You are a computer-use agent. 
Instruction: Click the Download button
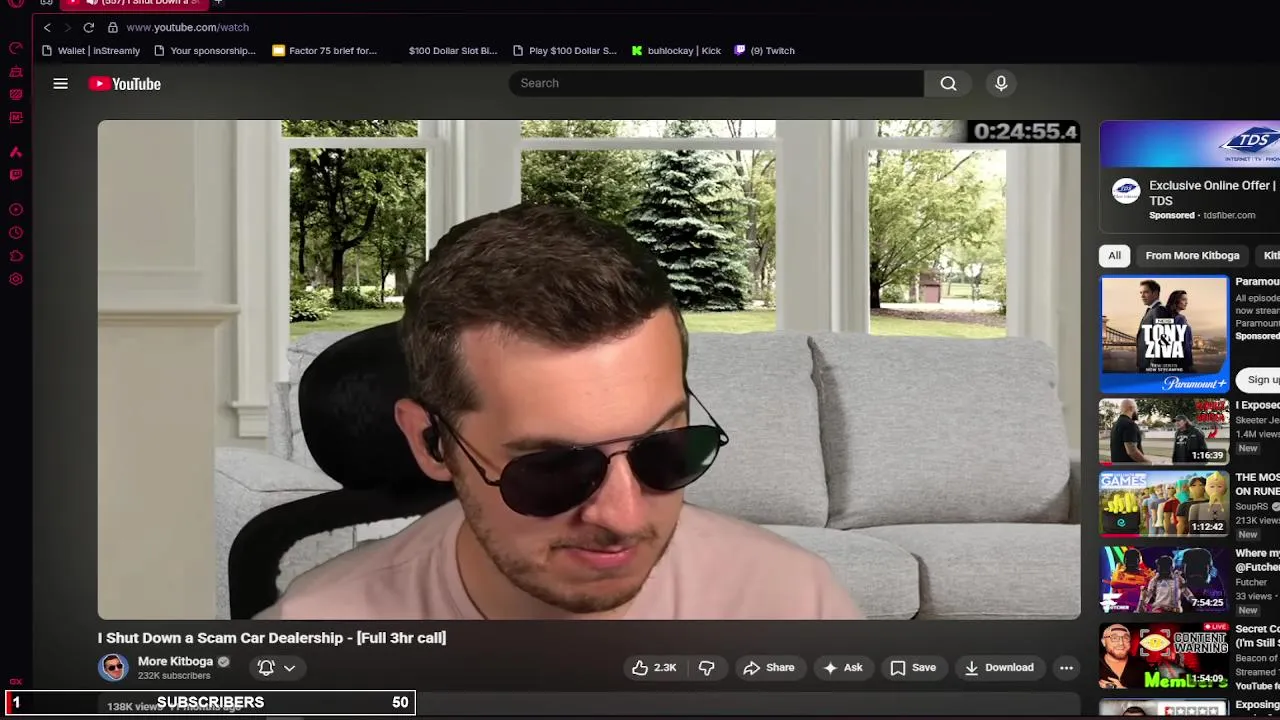click(x=998, y=668)
